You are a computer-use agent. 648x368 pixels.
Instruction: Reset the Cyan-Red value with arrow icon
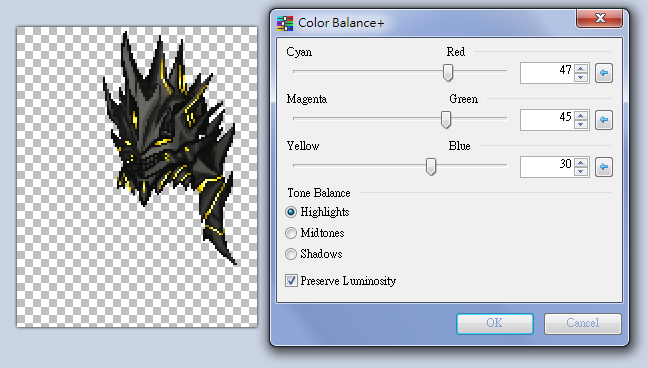click(x=604, y=73)
